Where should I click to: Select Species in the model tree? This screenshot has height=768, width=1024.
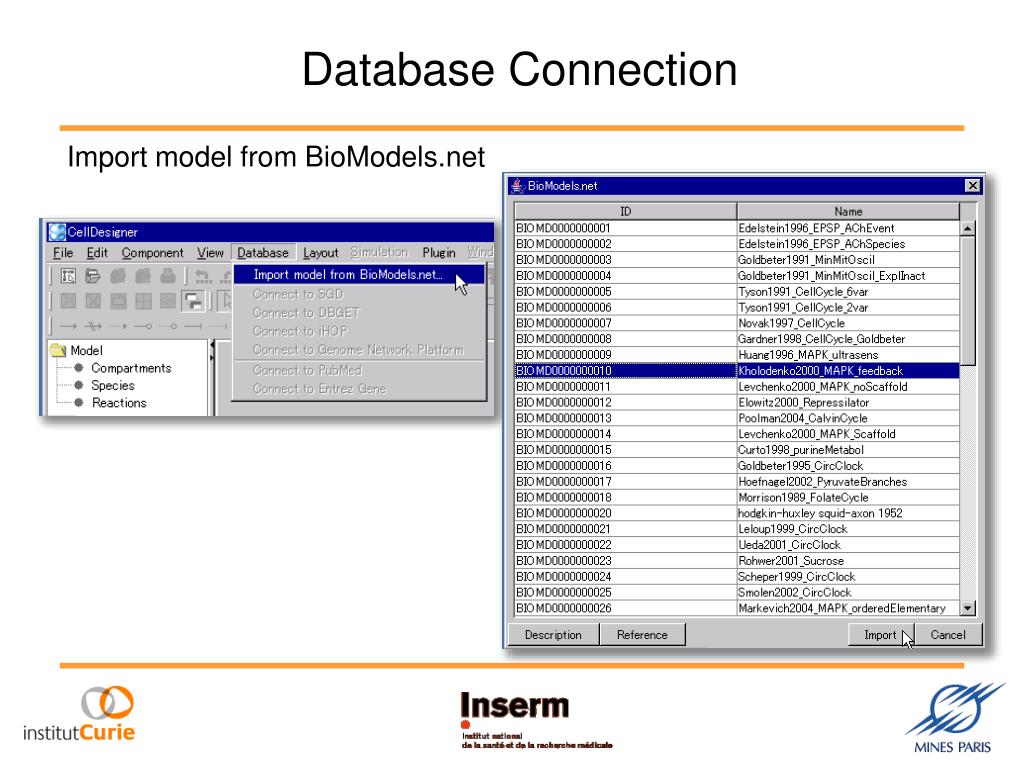pos(113,386)
